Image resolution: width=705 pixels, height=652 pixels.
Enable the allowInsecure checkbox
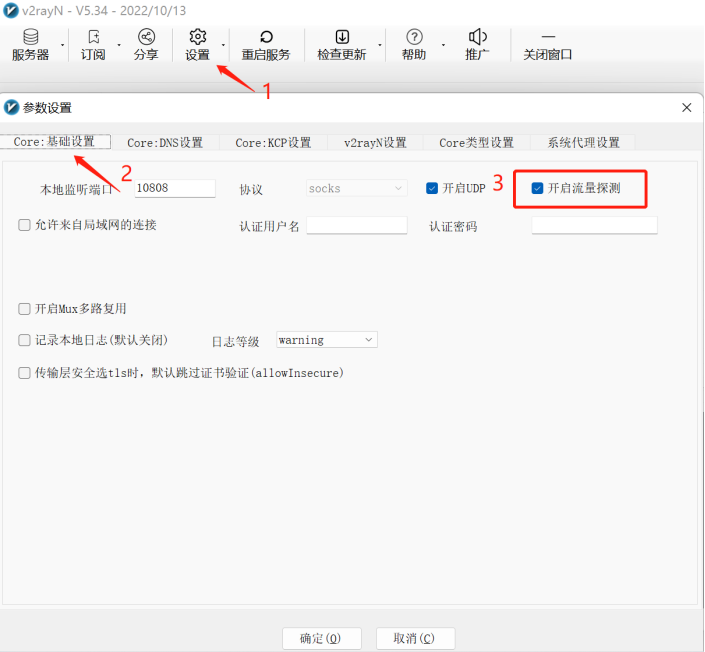point(24,373)
